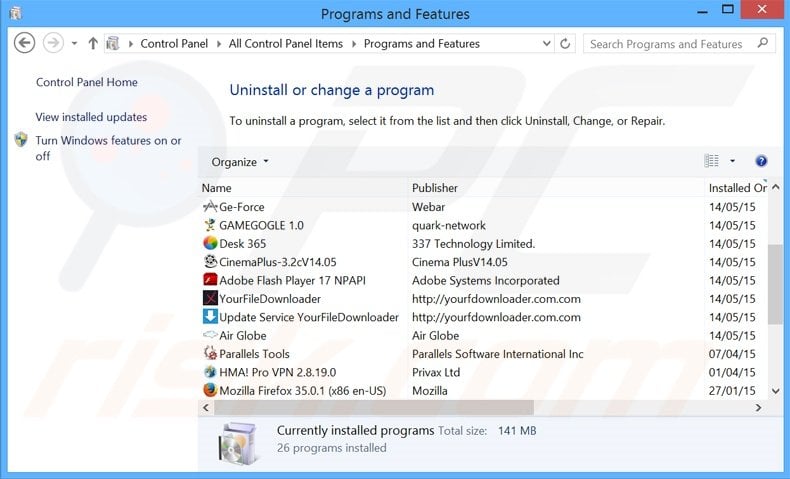Focus the Search Programs and Features box
This screenshot has width=790, height=479.
pos(679,44)
